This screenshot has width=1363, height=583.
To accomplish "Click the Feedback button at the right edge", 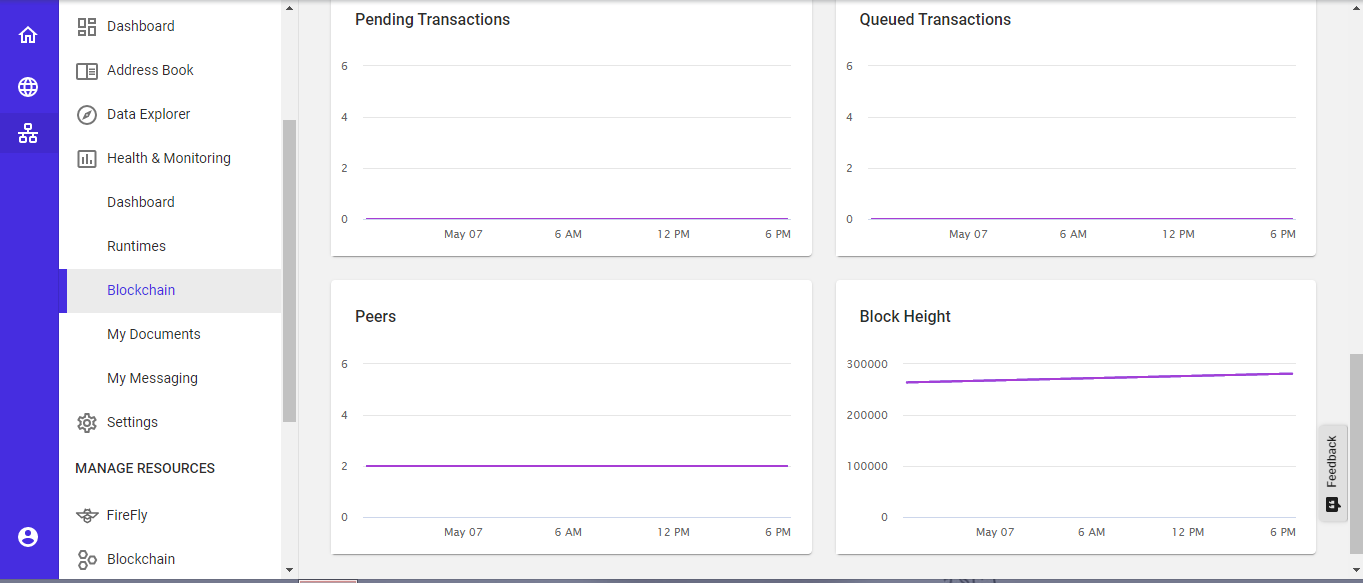I will 1332,473.
